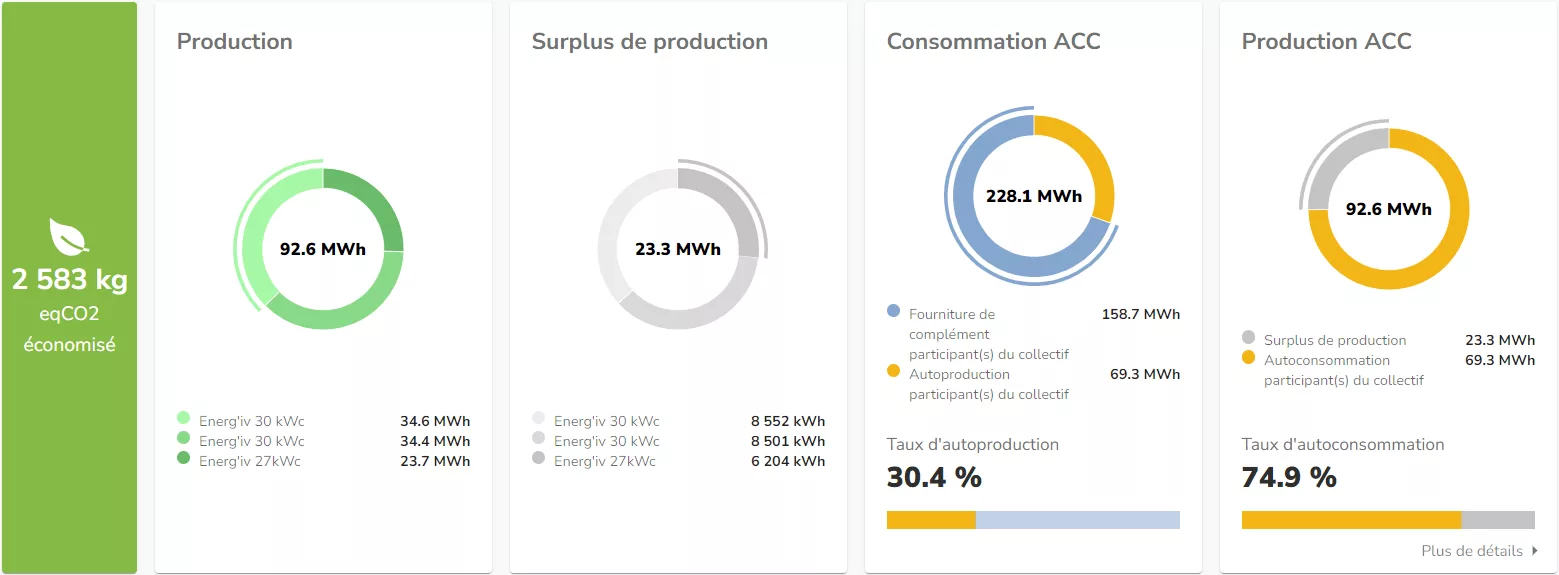Image resolution: width=1559 pixels, height=575 pixels.
Task: Click the "Taux d'autoproduction" progress bar
Action: [x=1033, y=520]
